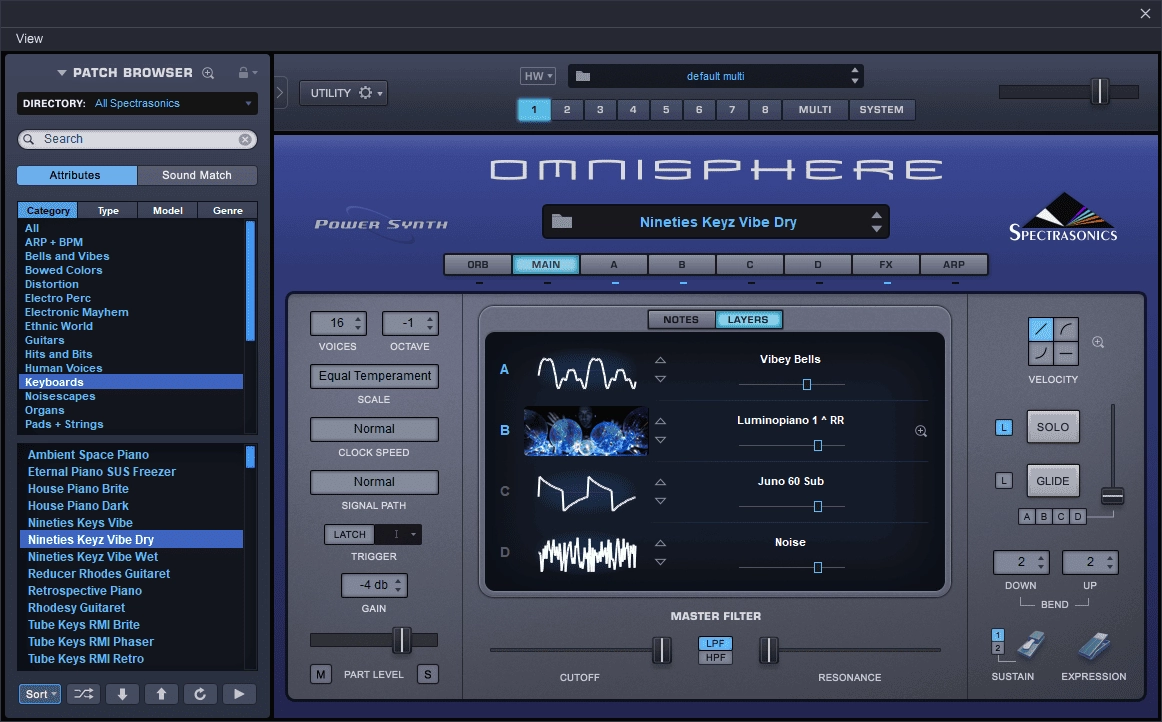Clear the search field with X icon
The width and height of the screenshot is (1162, 722).
tap(245, 139)
